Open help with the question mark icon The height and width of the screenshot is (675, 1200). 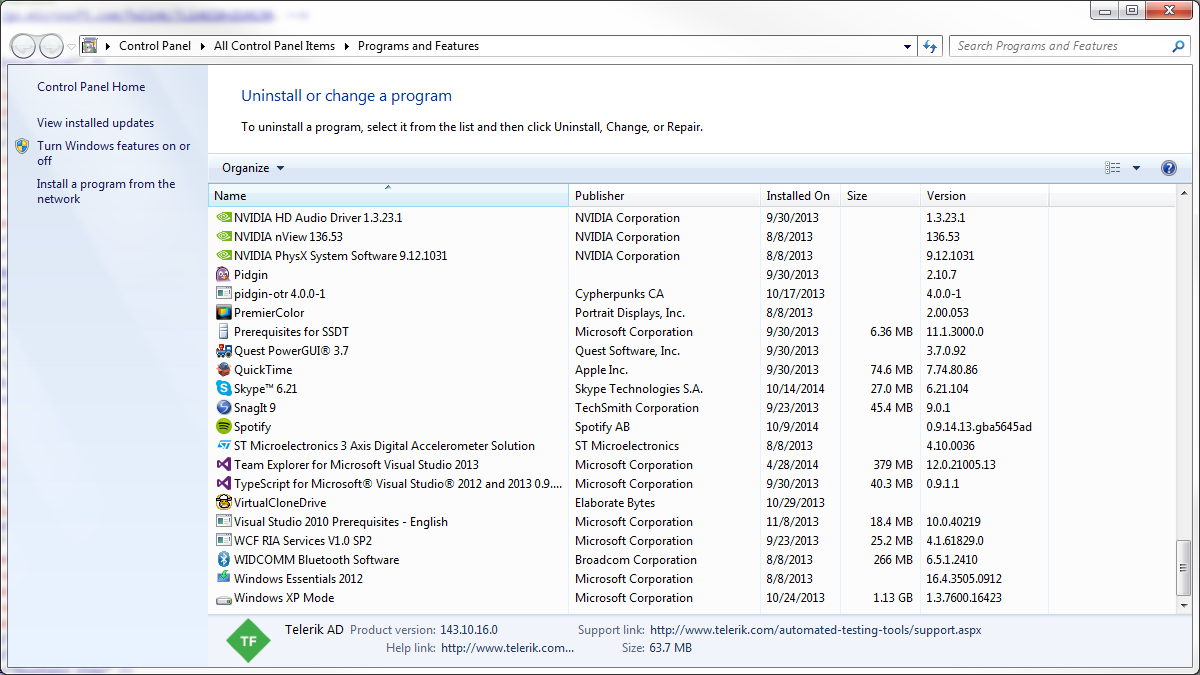pos(1168,168)
